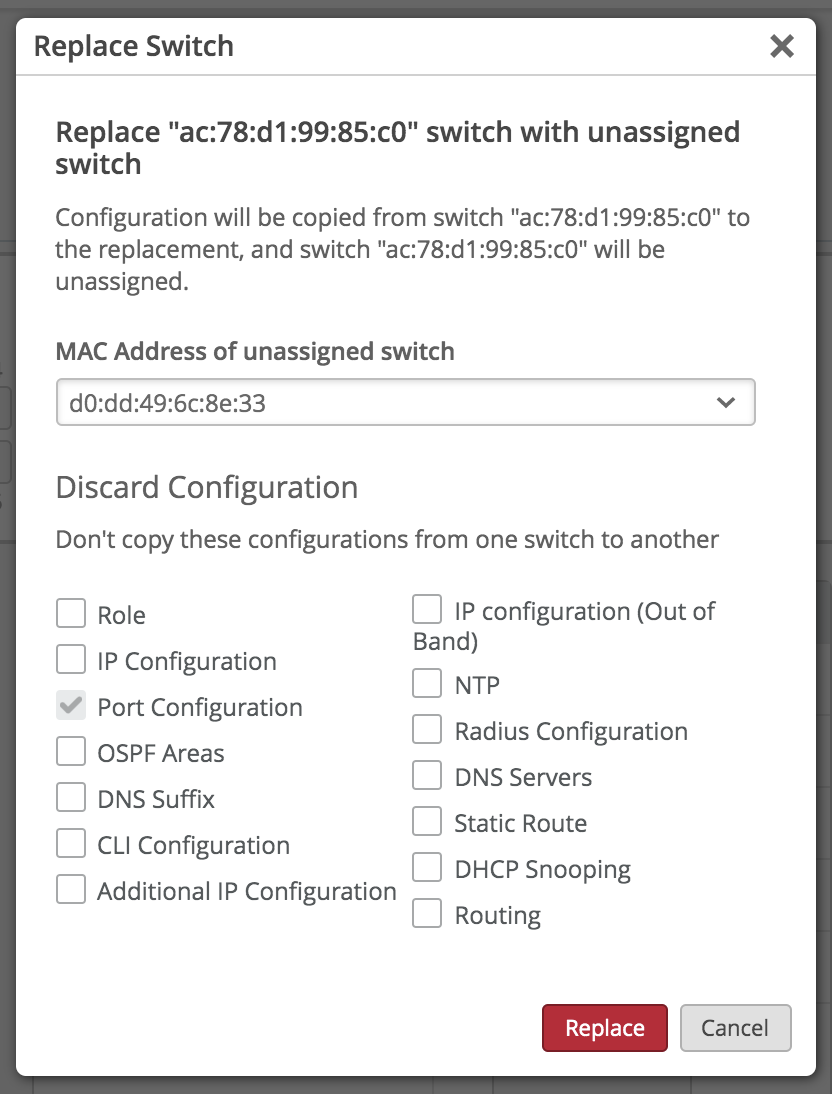Check the DNS Servers option
Screen dimensions: 832x1094
click(428, 775)
